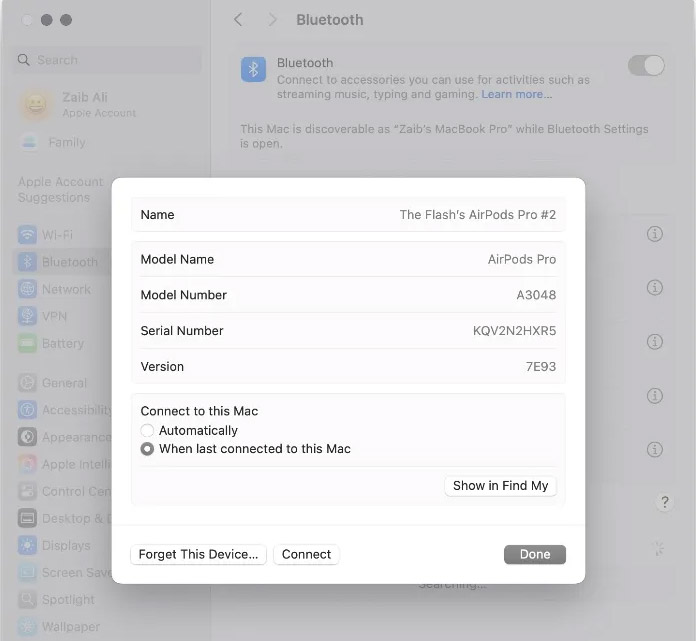Open Battery label in the sidebar
Screen dimensions: 696x641
(x=63, y=343)
